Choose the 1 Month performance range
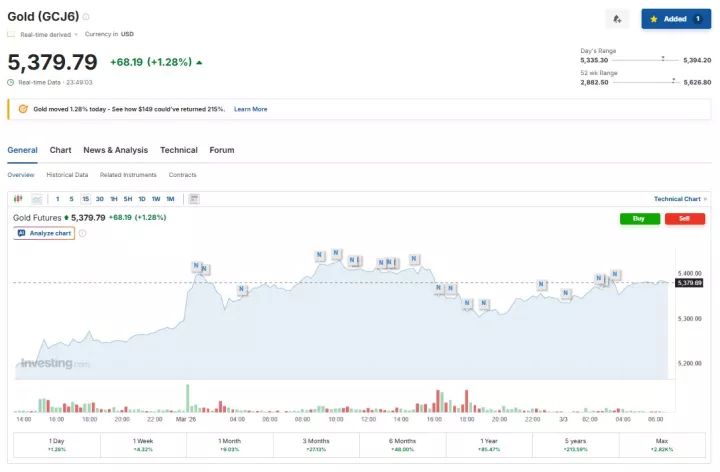Screen dimensions: 720x472 [x=230, y=445]
